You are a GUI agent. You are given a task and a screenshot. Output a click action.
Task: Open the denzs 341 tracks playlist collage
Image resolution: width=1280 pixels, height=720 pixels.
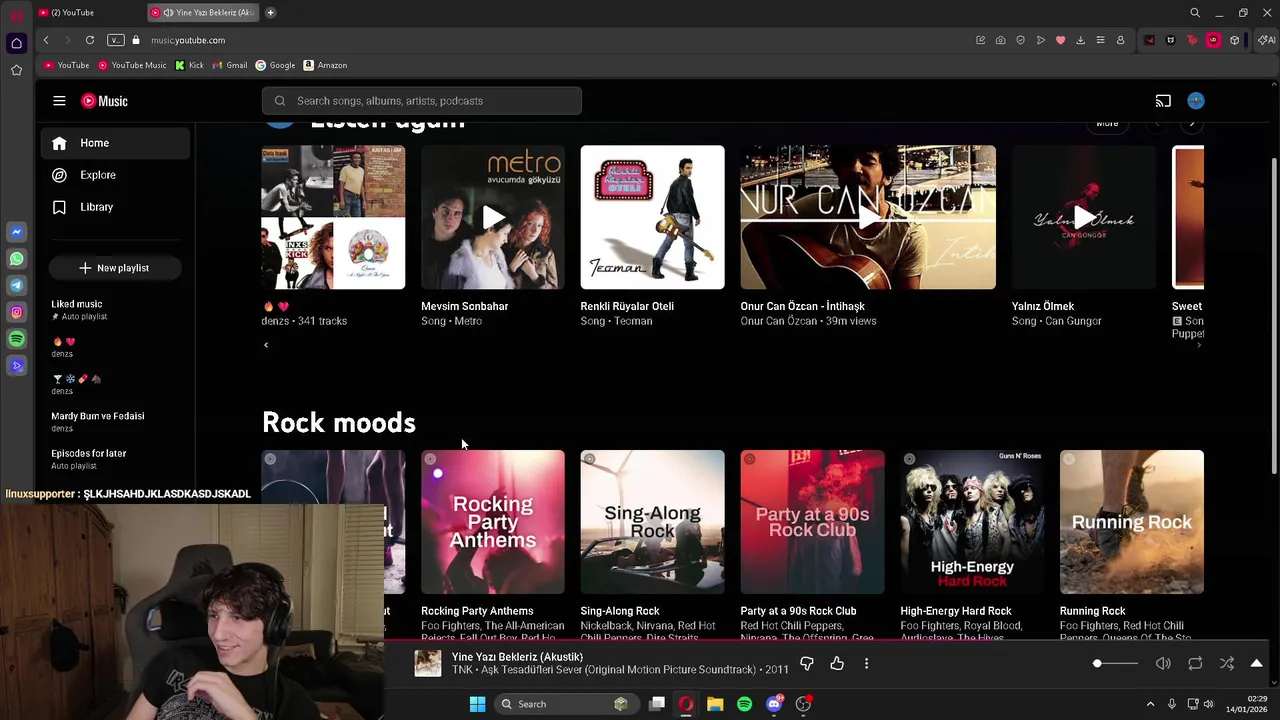[x=333, y=217]
